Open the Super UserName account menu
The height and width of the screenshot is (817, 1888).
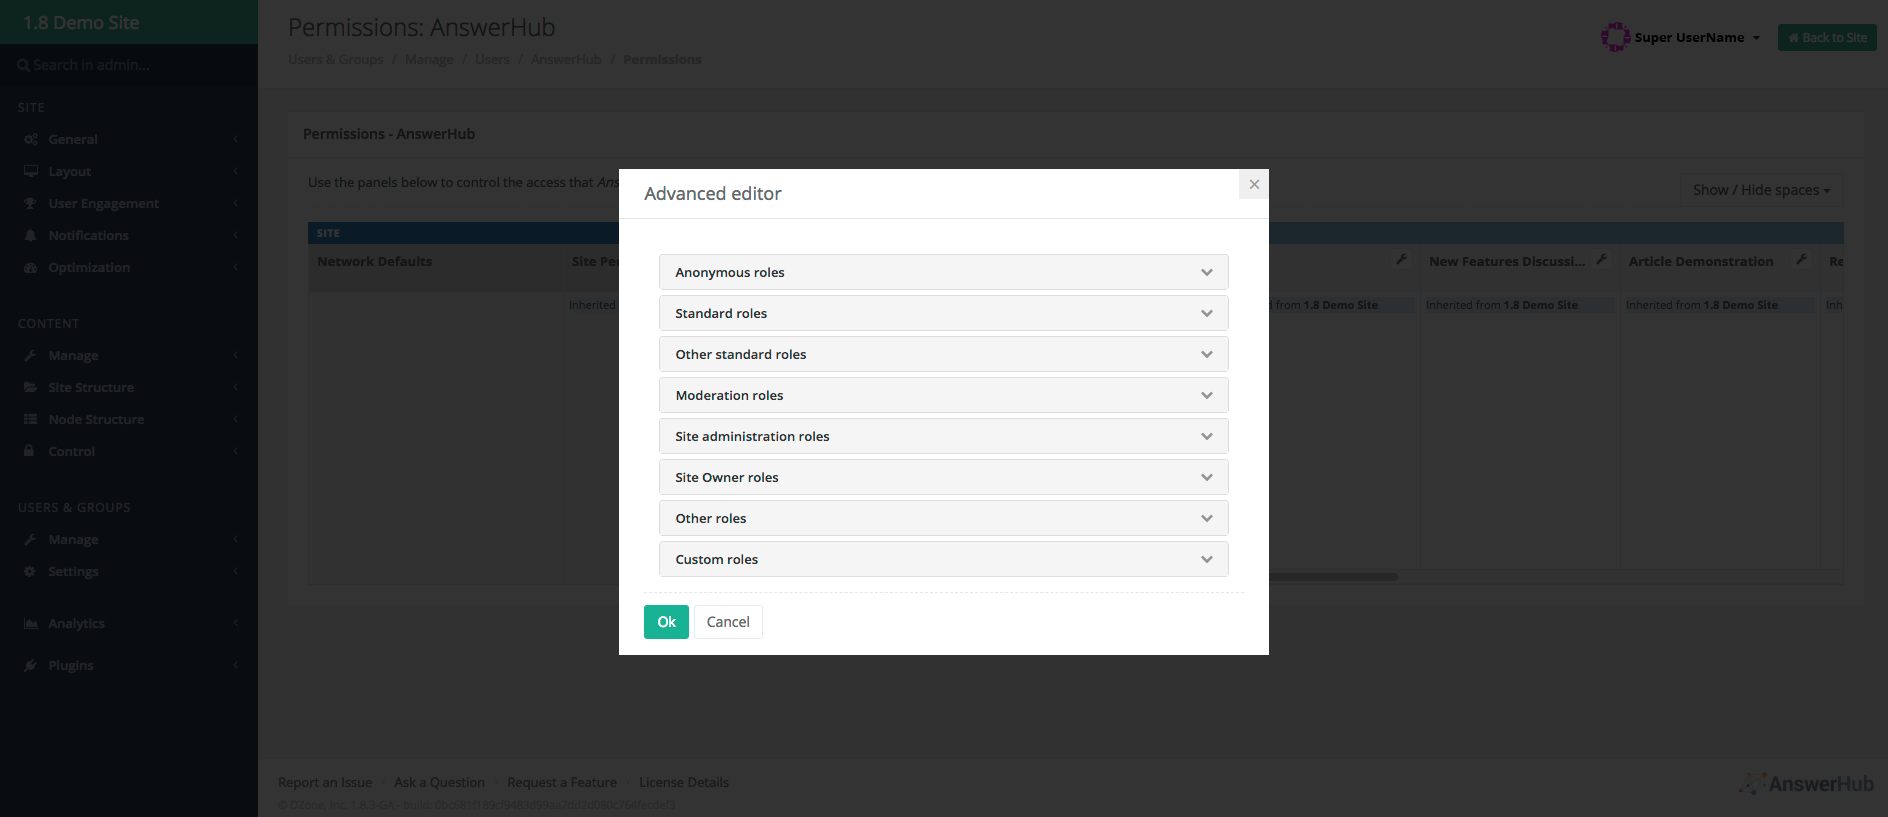pos(1697,38)
